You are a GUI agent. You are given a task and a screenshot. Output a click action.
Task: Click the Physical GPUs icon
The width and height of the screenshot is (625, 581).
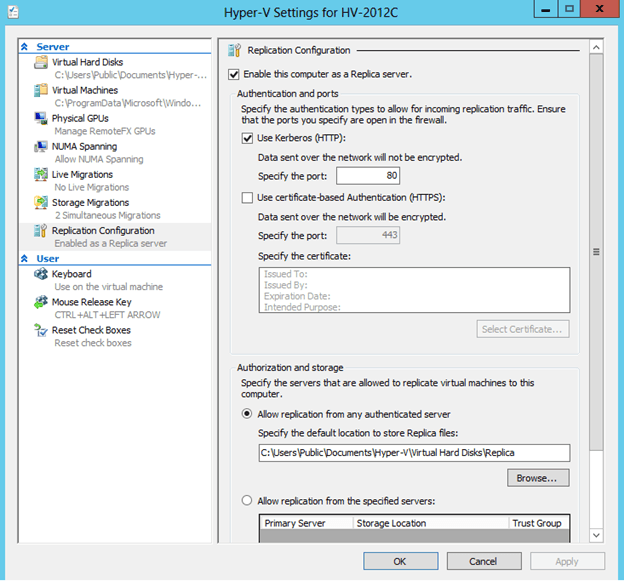coord(41,118)
